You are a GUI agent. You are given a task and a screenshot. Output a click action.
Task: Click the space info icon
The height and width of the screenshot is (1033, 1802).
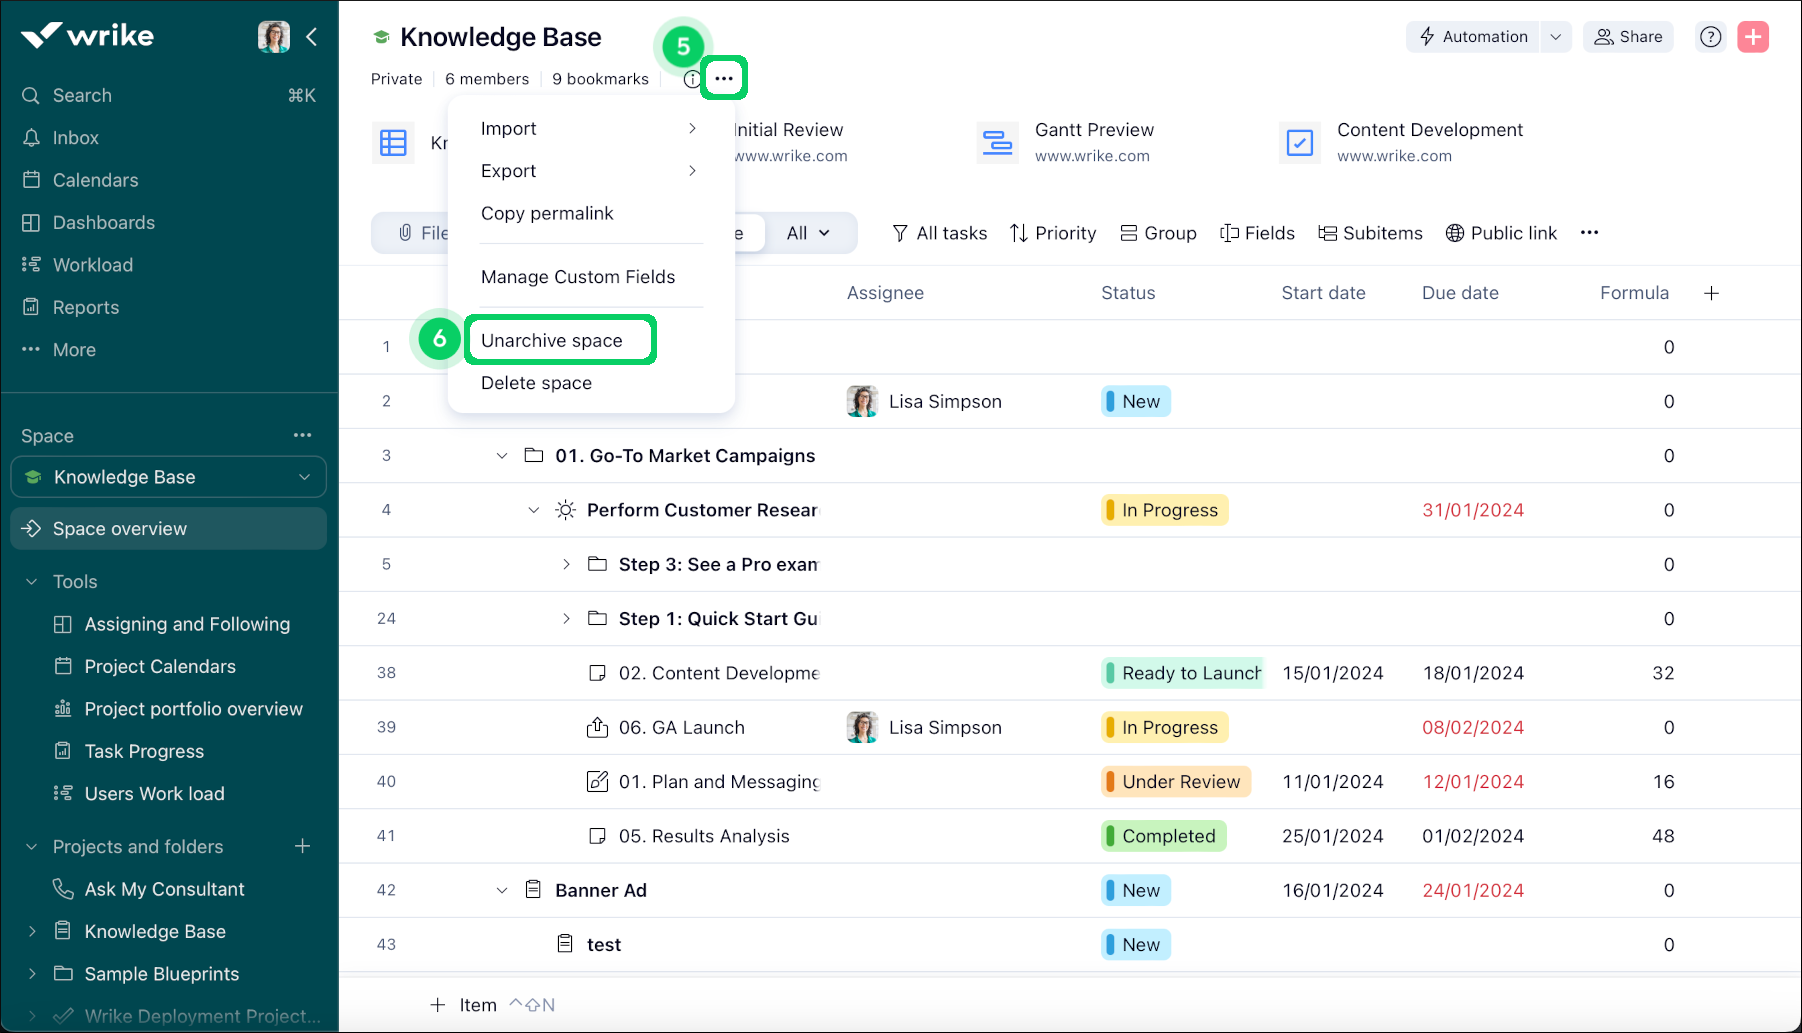691,79
